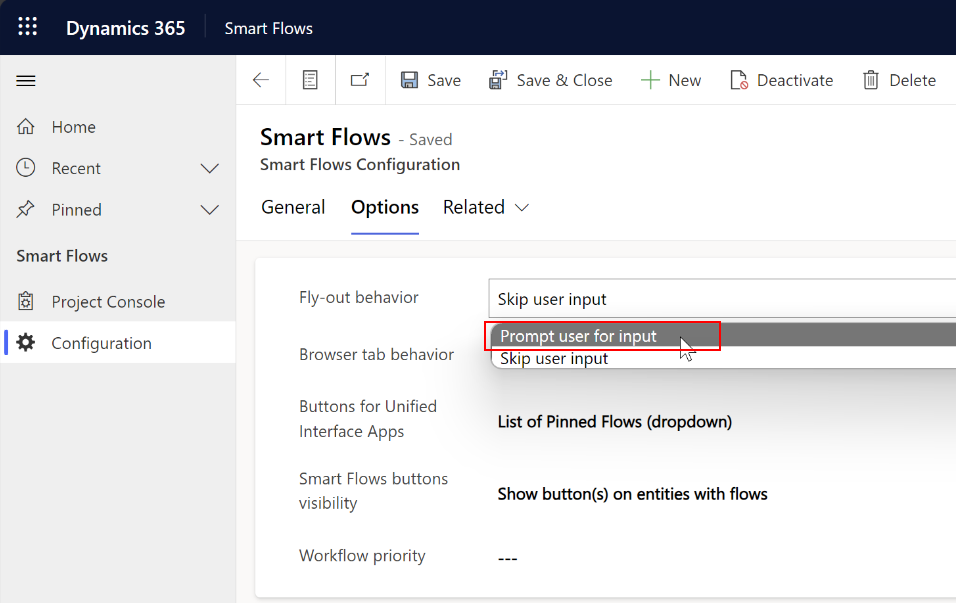956x603 pixels.
Task: Open the Fly-out behavior dropdown field
Action: [722, 299]
